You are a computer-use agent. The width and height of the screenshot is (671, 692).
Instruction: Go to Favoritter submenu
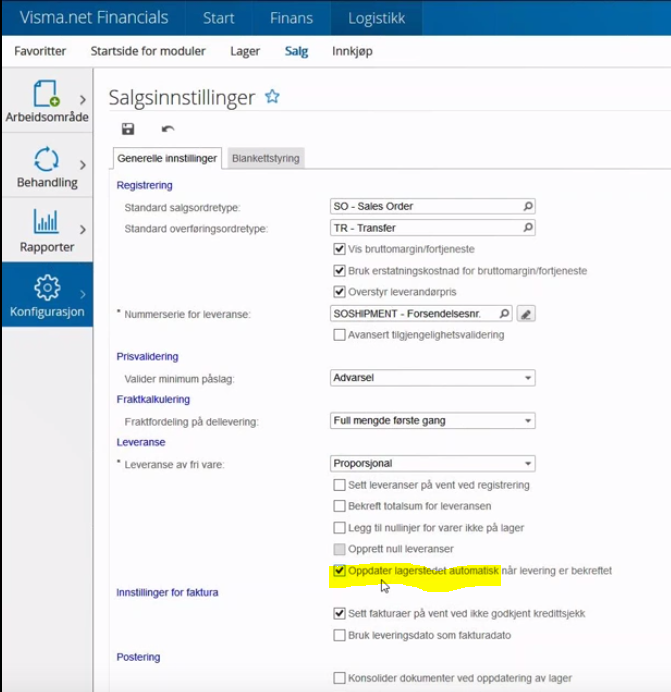coord(40,51)
